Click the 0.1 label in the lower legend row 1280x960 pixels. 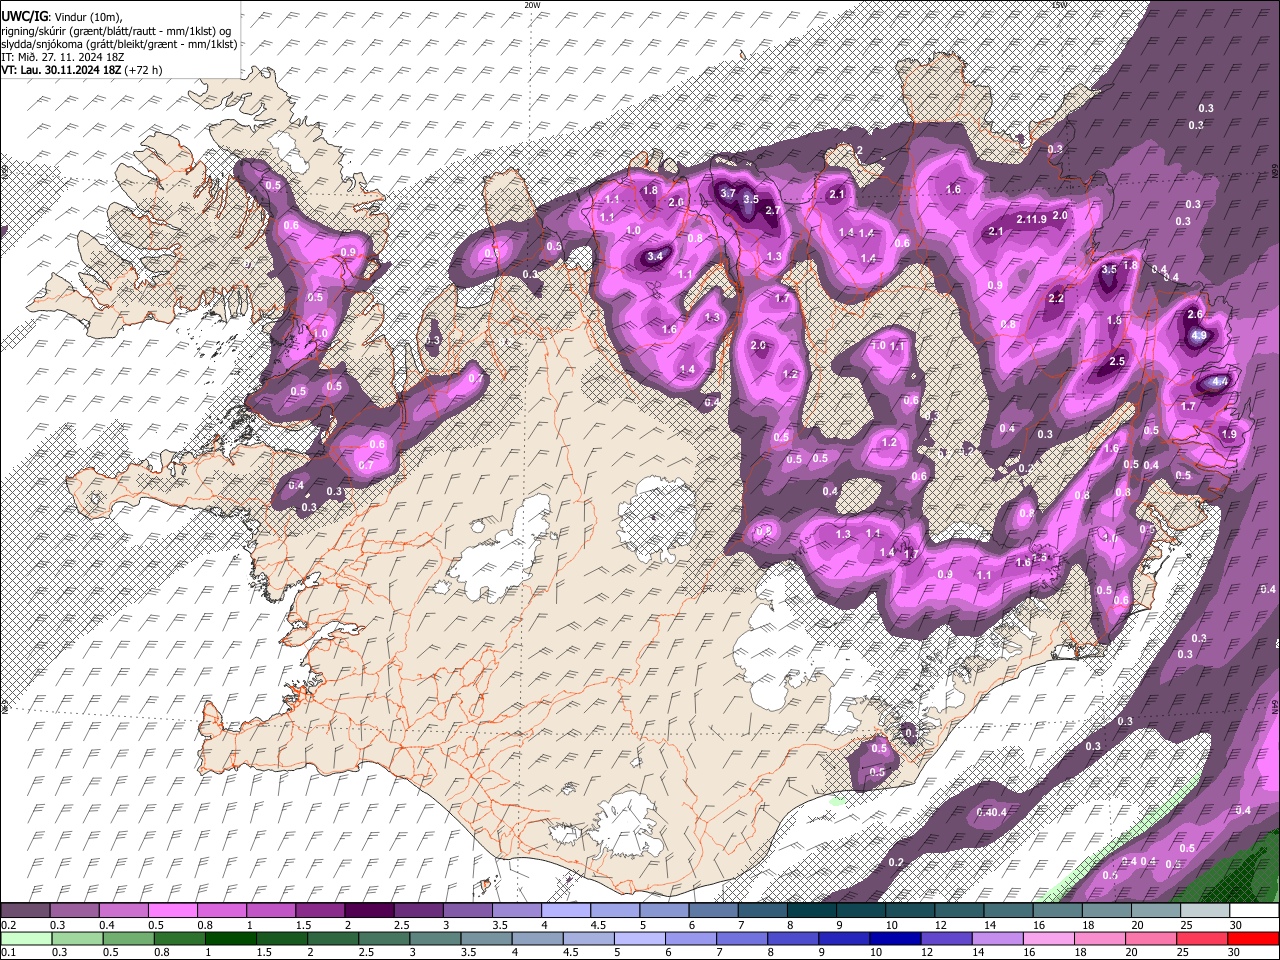pos(8,952)
